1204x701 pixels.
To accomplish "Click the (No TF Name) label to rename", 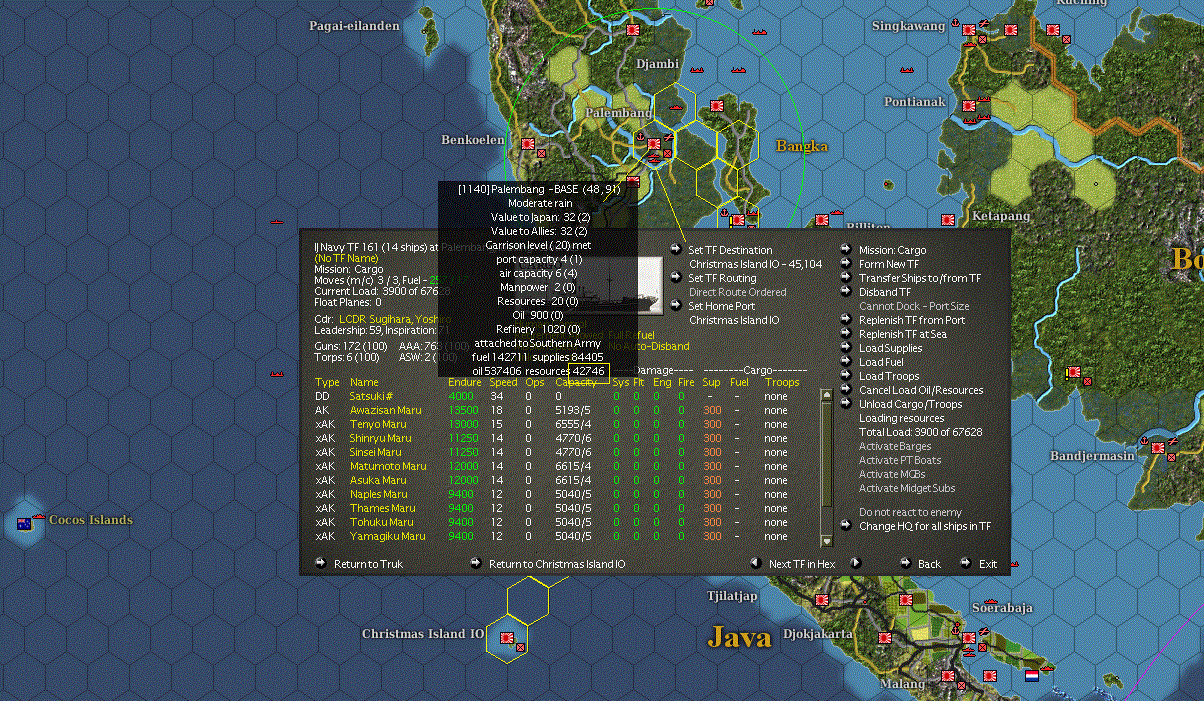I will [347, 258].
